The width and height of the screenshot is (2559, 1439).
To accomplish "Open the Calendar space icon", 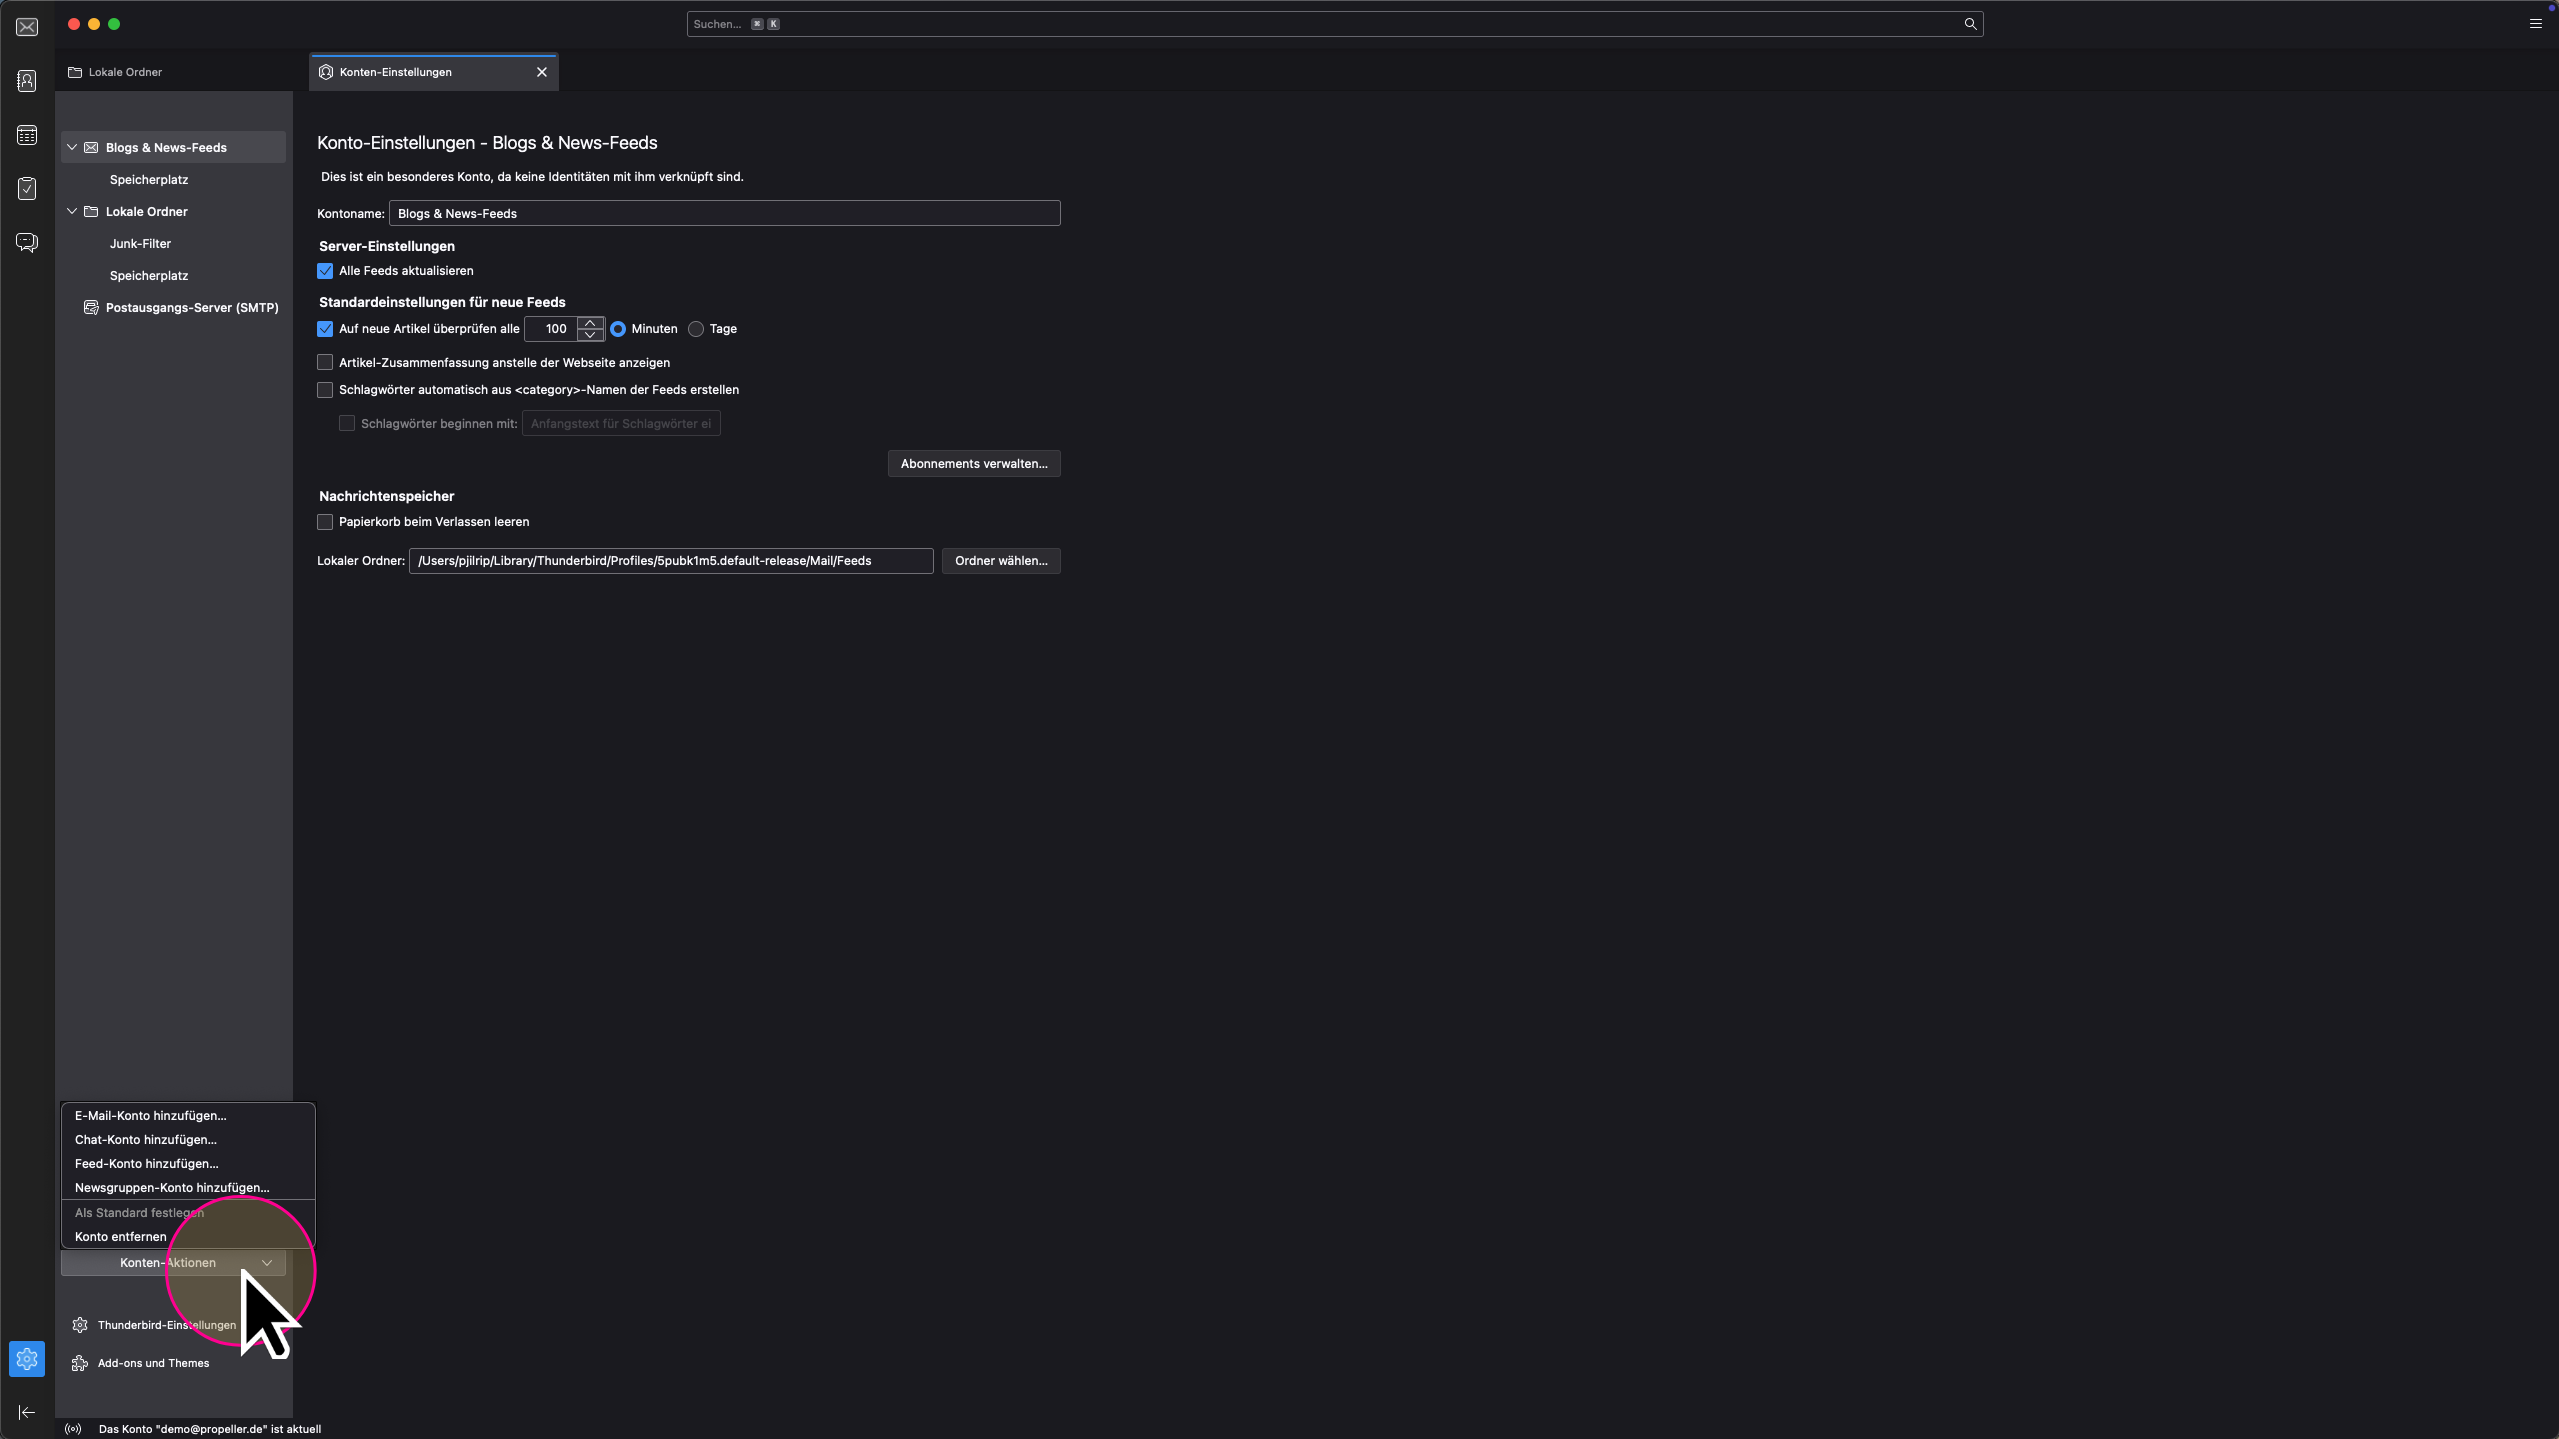I will click(27, 135).
